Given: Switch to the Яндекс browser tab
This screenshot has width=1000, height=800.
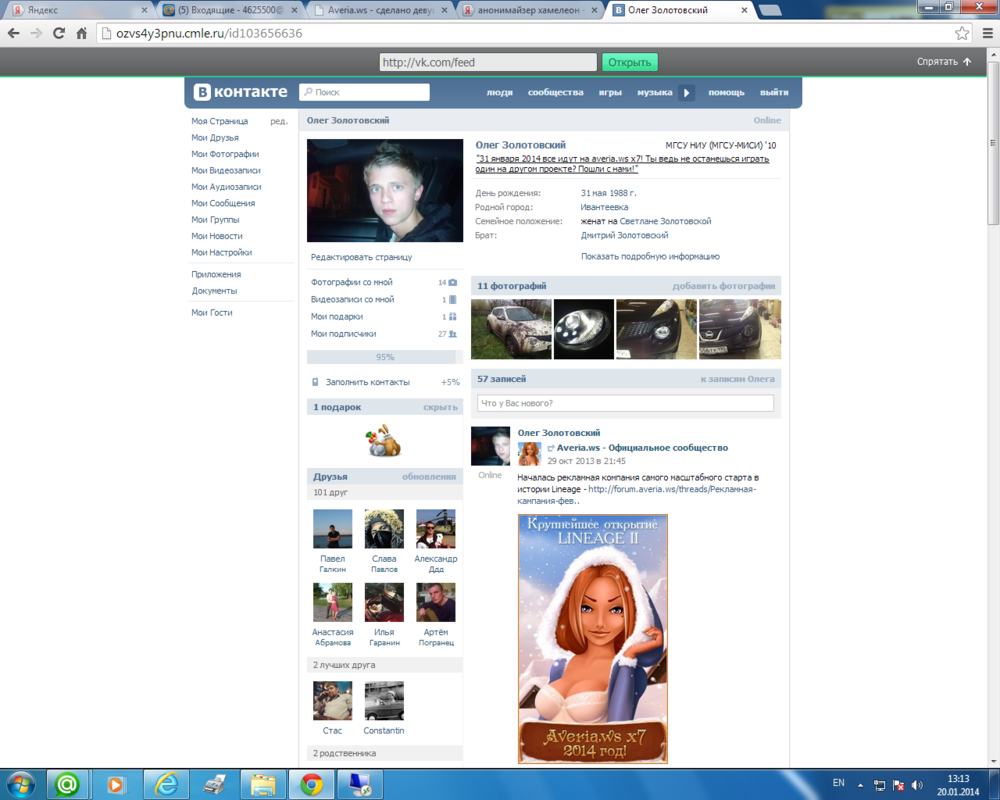Looking at the screenshot, I should click(x=75, y=10).
